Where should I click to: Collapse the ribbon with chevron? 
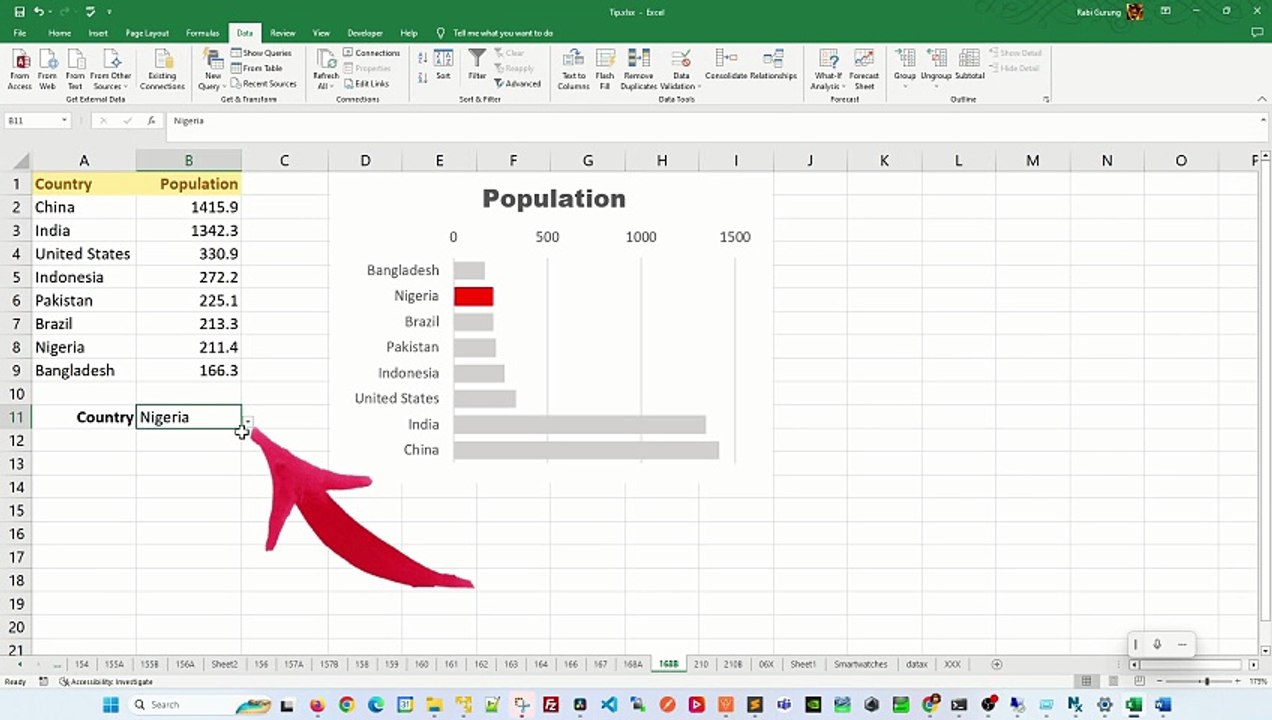click(x=1262, y=99)
